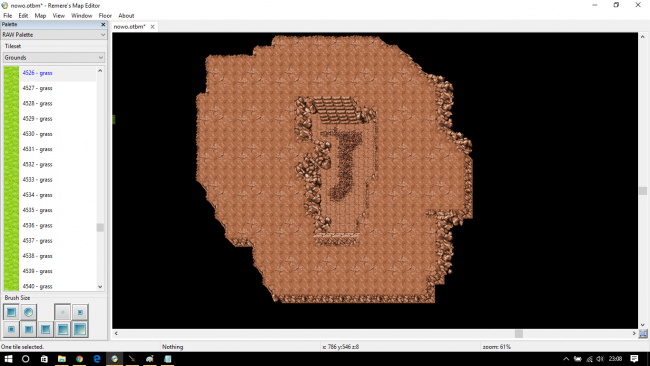The image size is (650, 366).
Task: Choose the fourth brush size in the bottom row
Action: click(63, 329)
